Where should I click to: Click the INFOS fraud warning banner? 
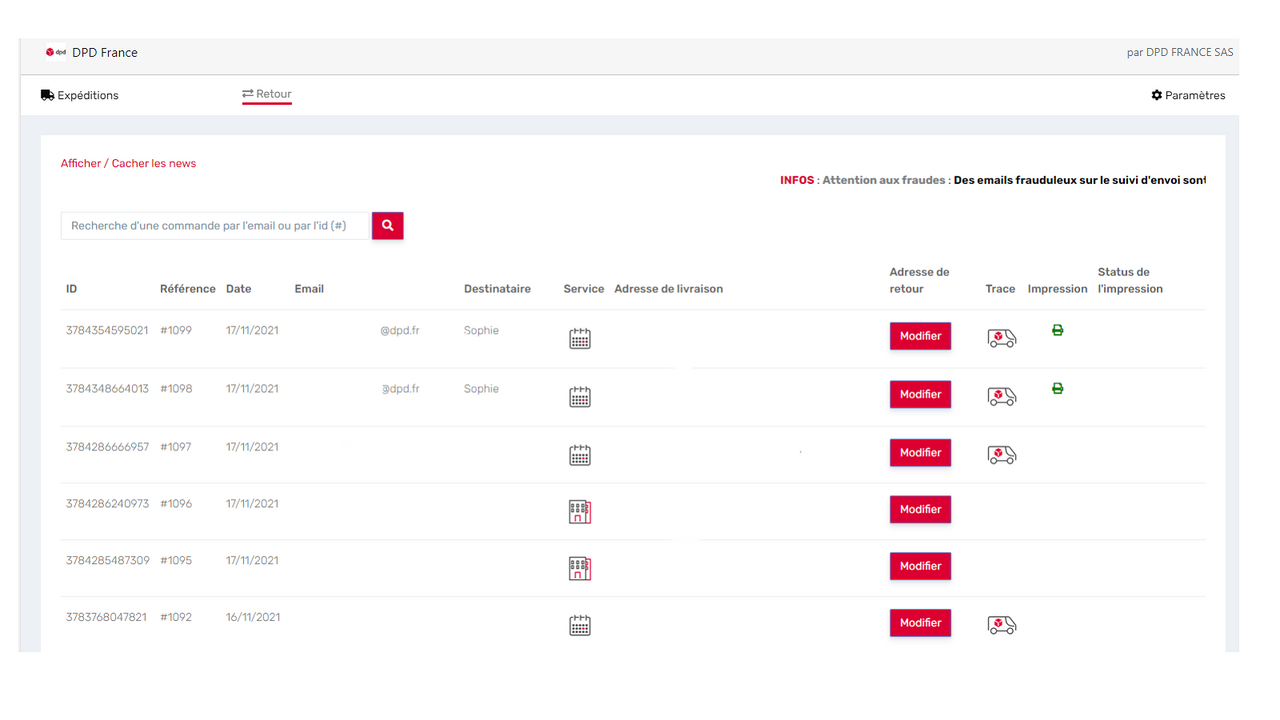(x=993, y=181)
